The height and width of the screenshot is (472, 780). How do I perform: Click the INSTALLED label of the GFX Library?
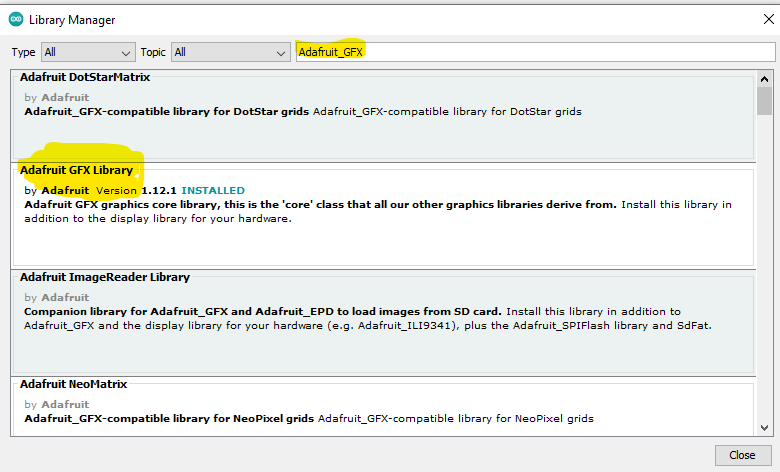(213, 190)
